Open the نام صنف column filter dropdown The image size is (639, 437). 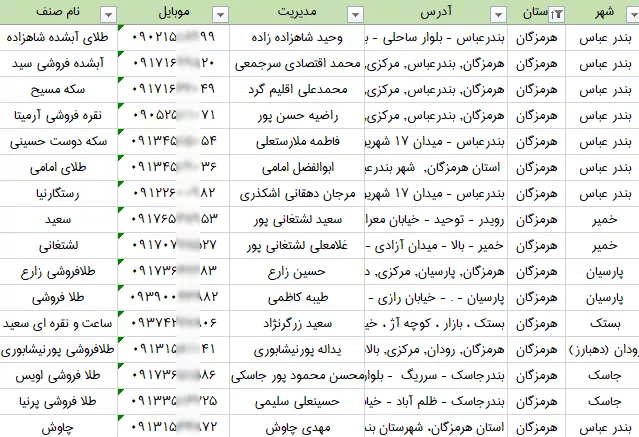(108, 15)
